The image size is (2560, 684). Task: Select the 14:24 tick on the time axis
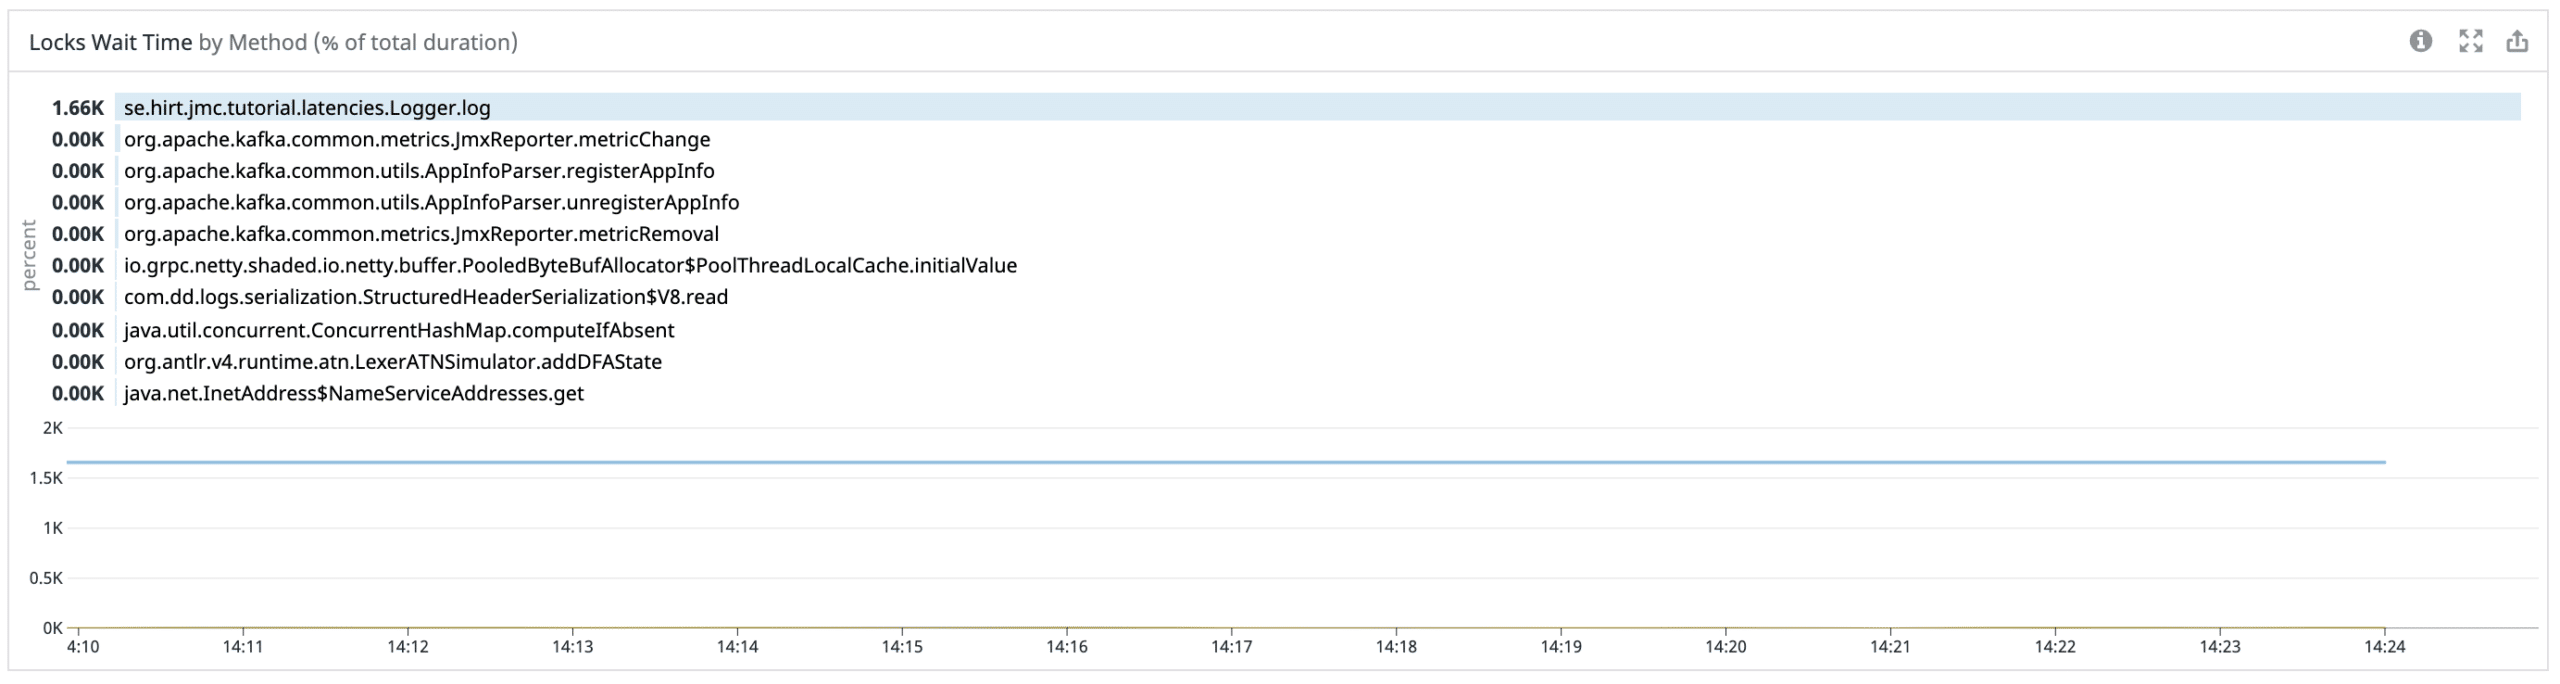point(2384,647)
